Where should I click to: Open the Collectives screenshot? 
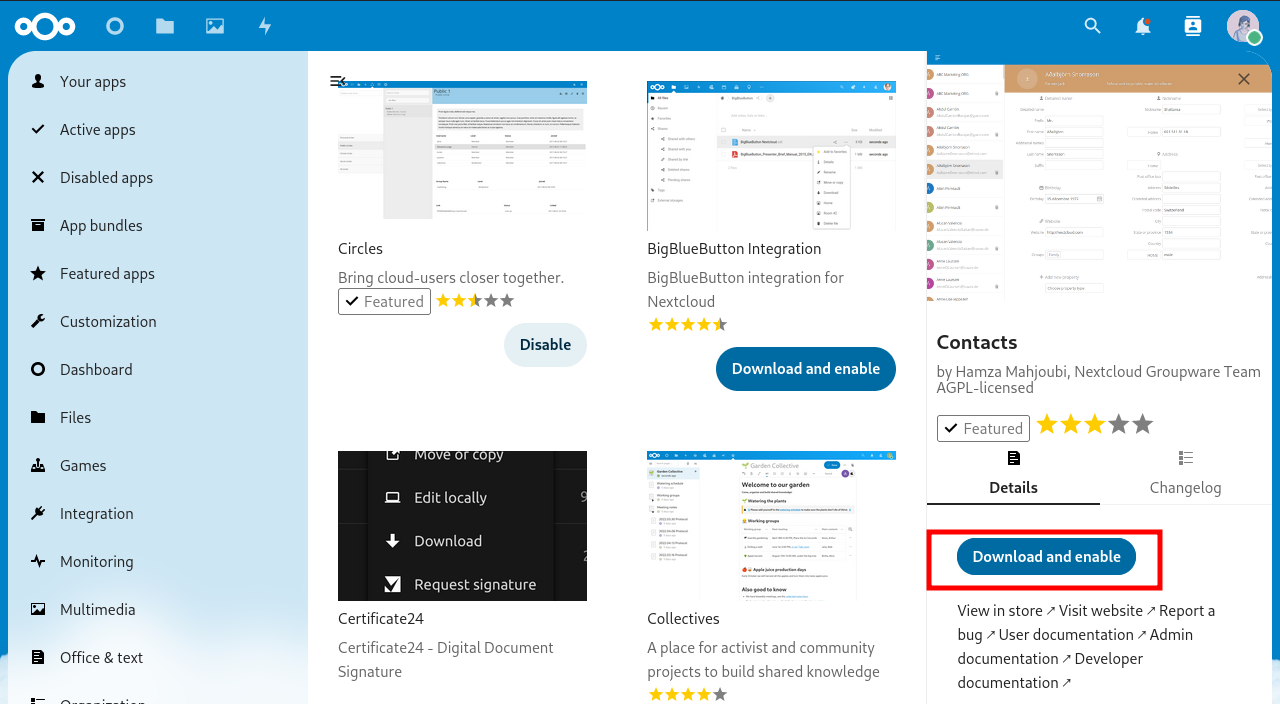coord(771,526)
